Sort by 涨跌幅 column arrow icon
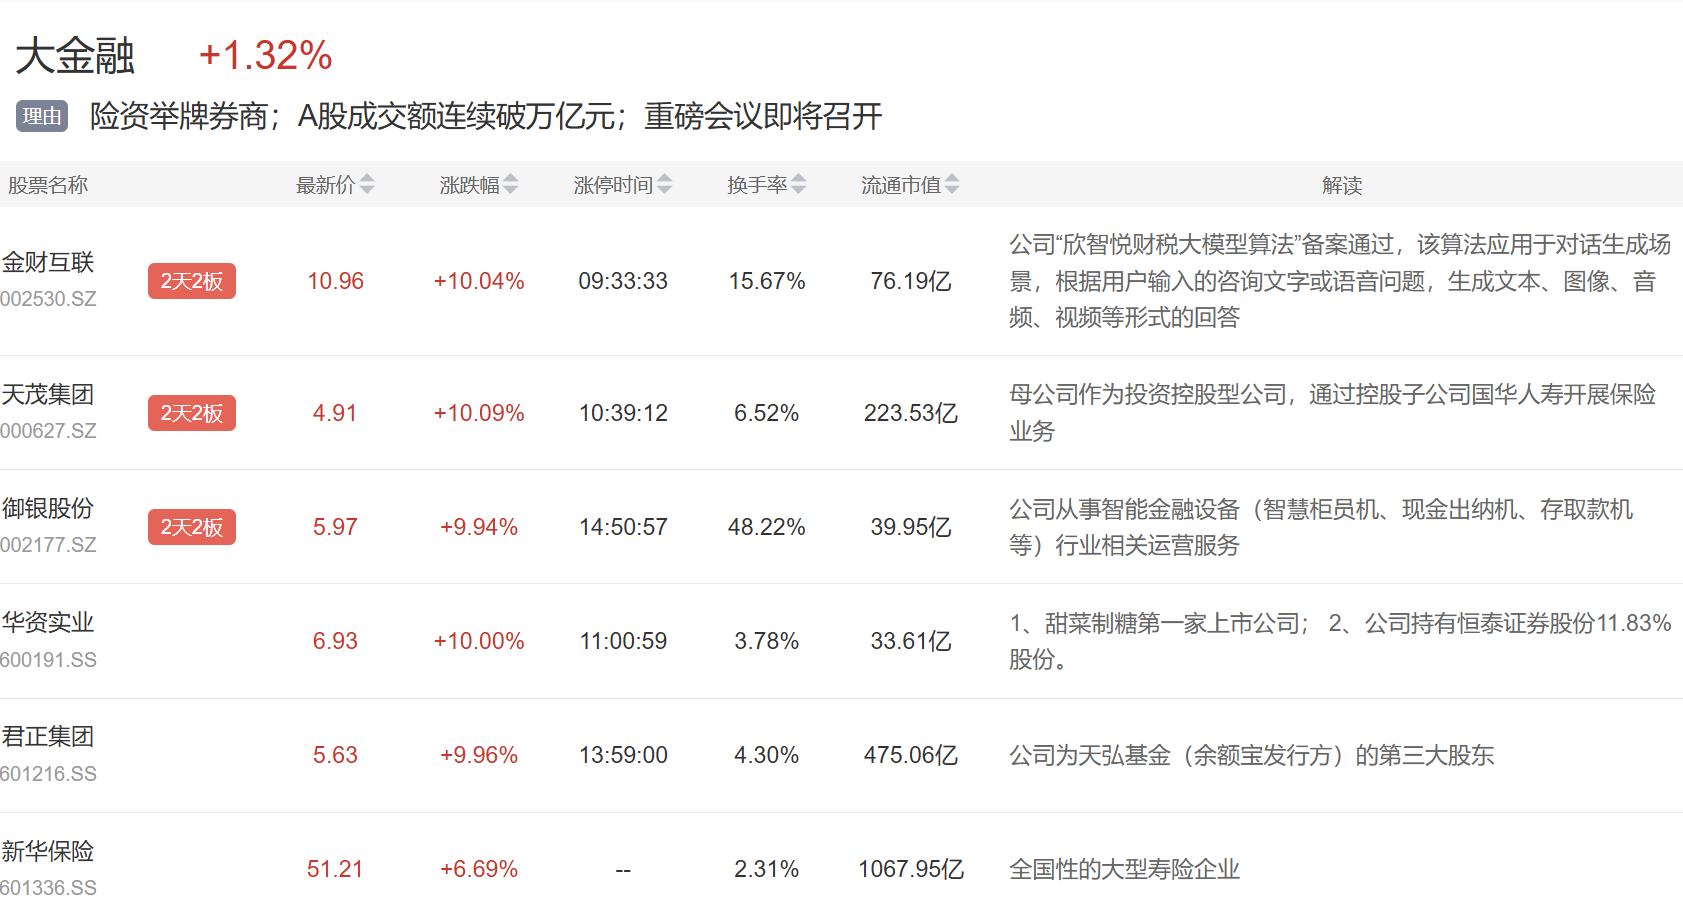The width and height of the screenshot is (1683, 921). (511, 185)
